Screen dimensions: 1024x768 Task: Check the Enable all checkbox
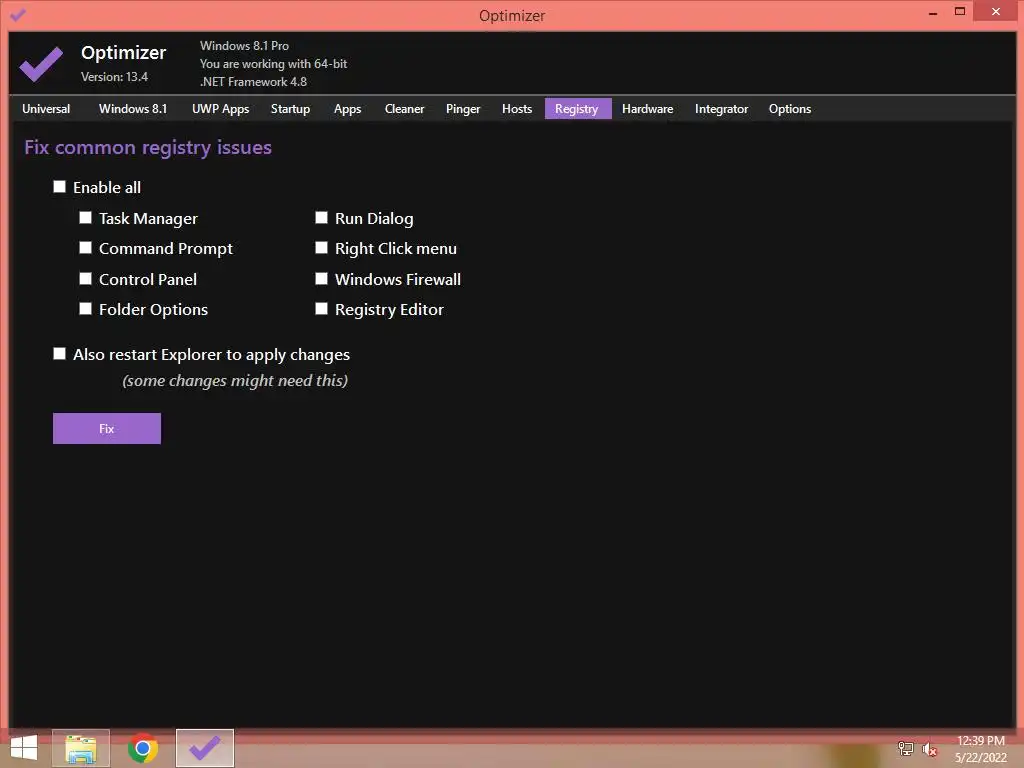[x=59, y=187]
